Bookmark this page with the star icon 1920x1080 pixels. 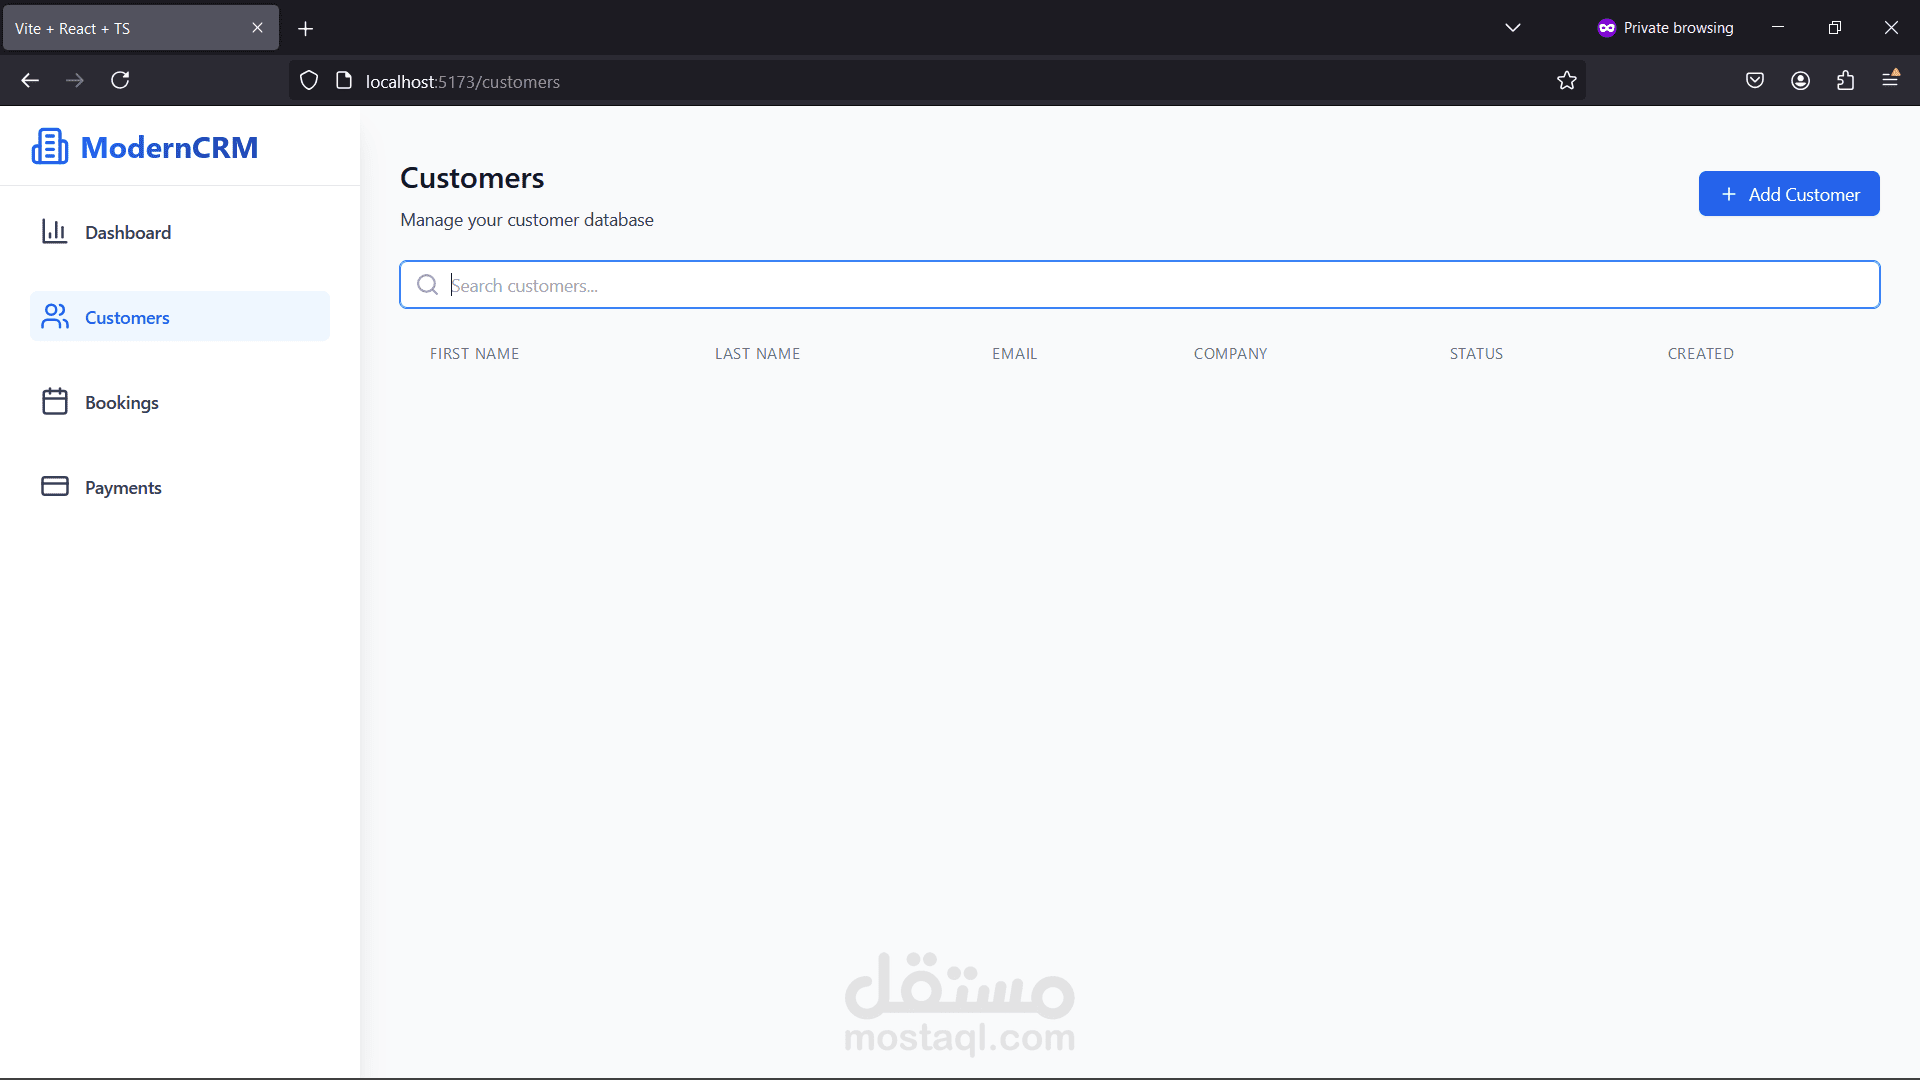(x=1567, y=81)
